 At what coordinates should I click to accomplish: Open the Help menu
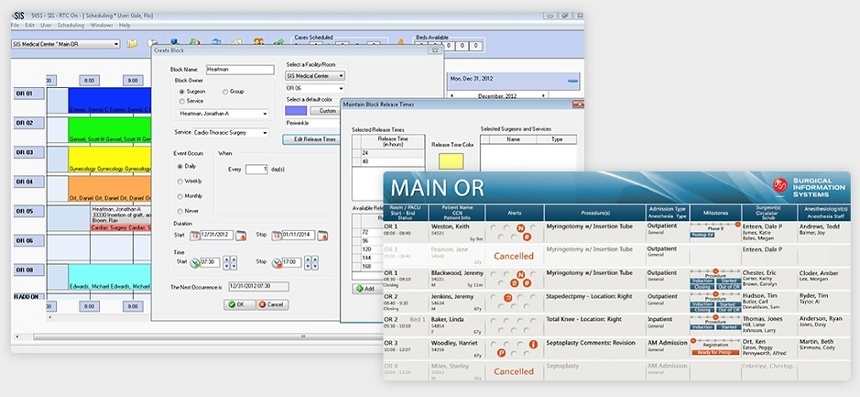tap(125, 25)
